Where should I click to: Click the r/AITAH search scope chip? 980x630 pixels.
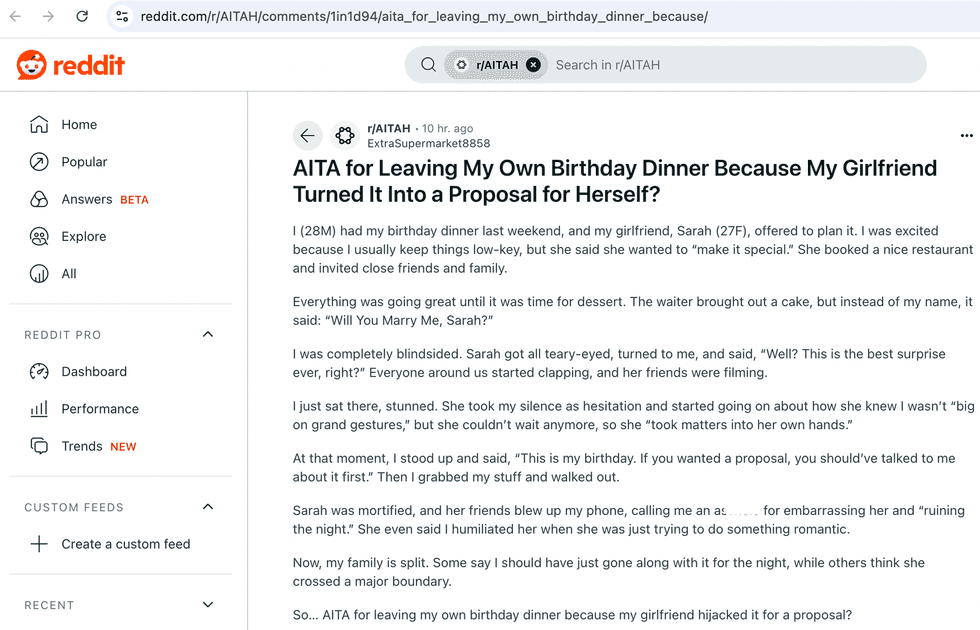coord(496,64)
